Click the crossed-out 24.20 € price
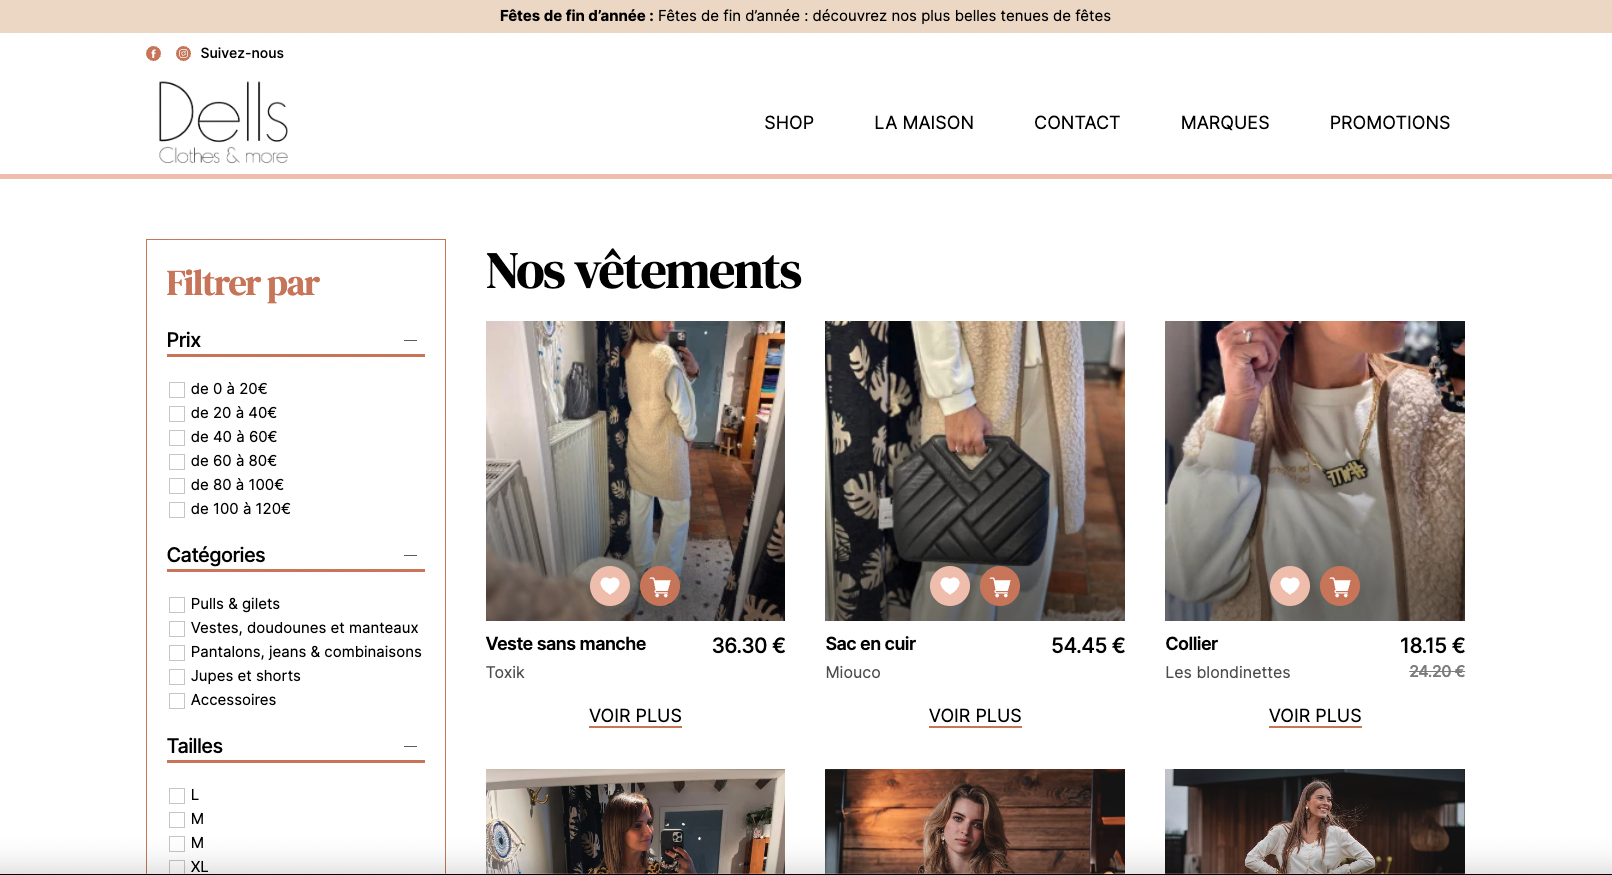 point(1437,672)
